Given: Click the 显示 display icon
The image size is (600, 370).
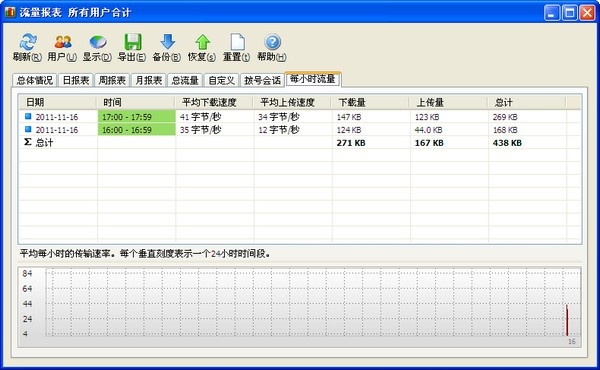Looking at the screenshot, I should (98, 42).
